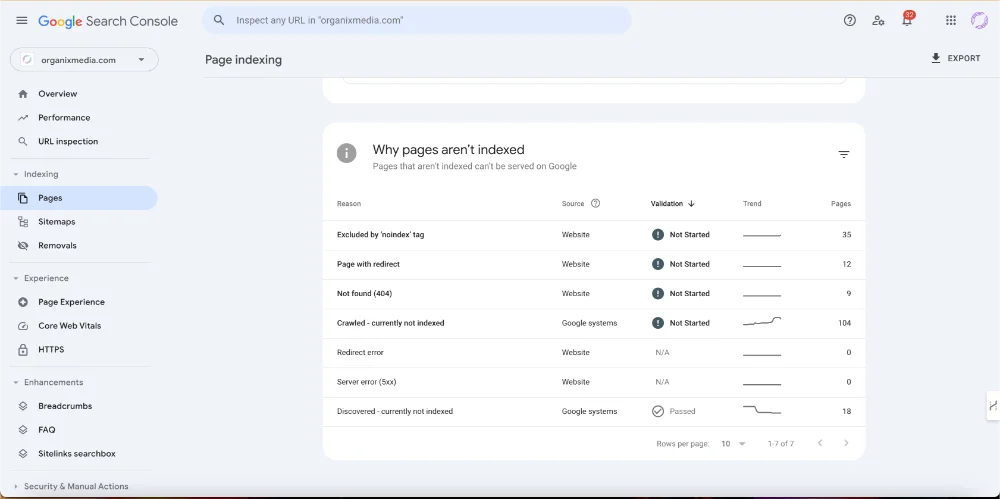This screenshot has width=1000, height=499.
Task: Select Discovered - currently not indexed text
Action: coord(395,412)
